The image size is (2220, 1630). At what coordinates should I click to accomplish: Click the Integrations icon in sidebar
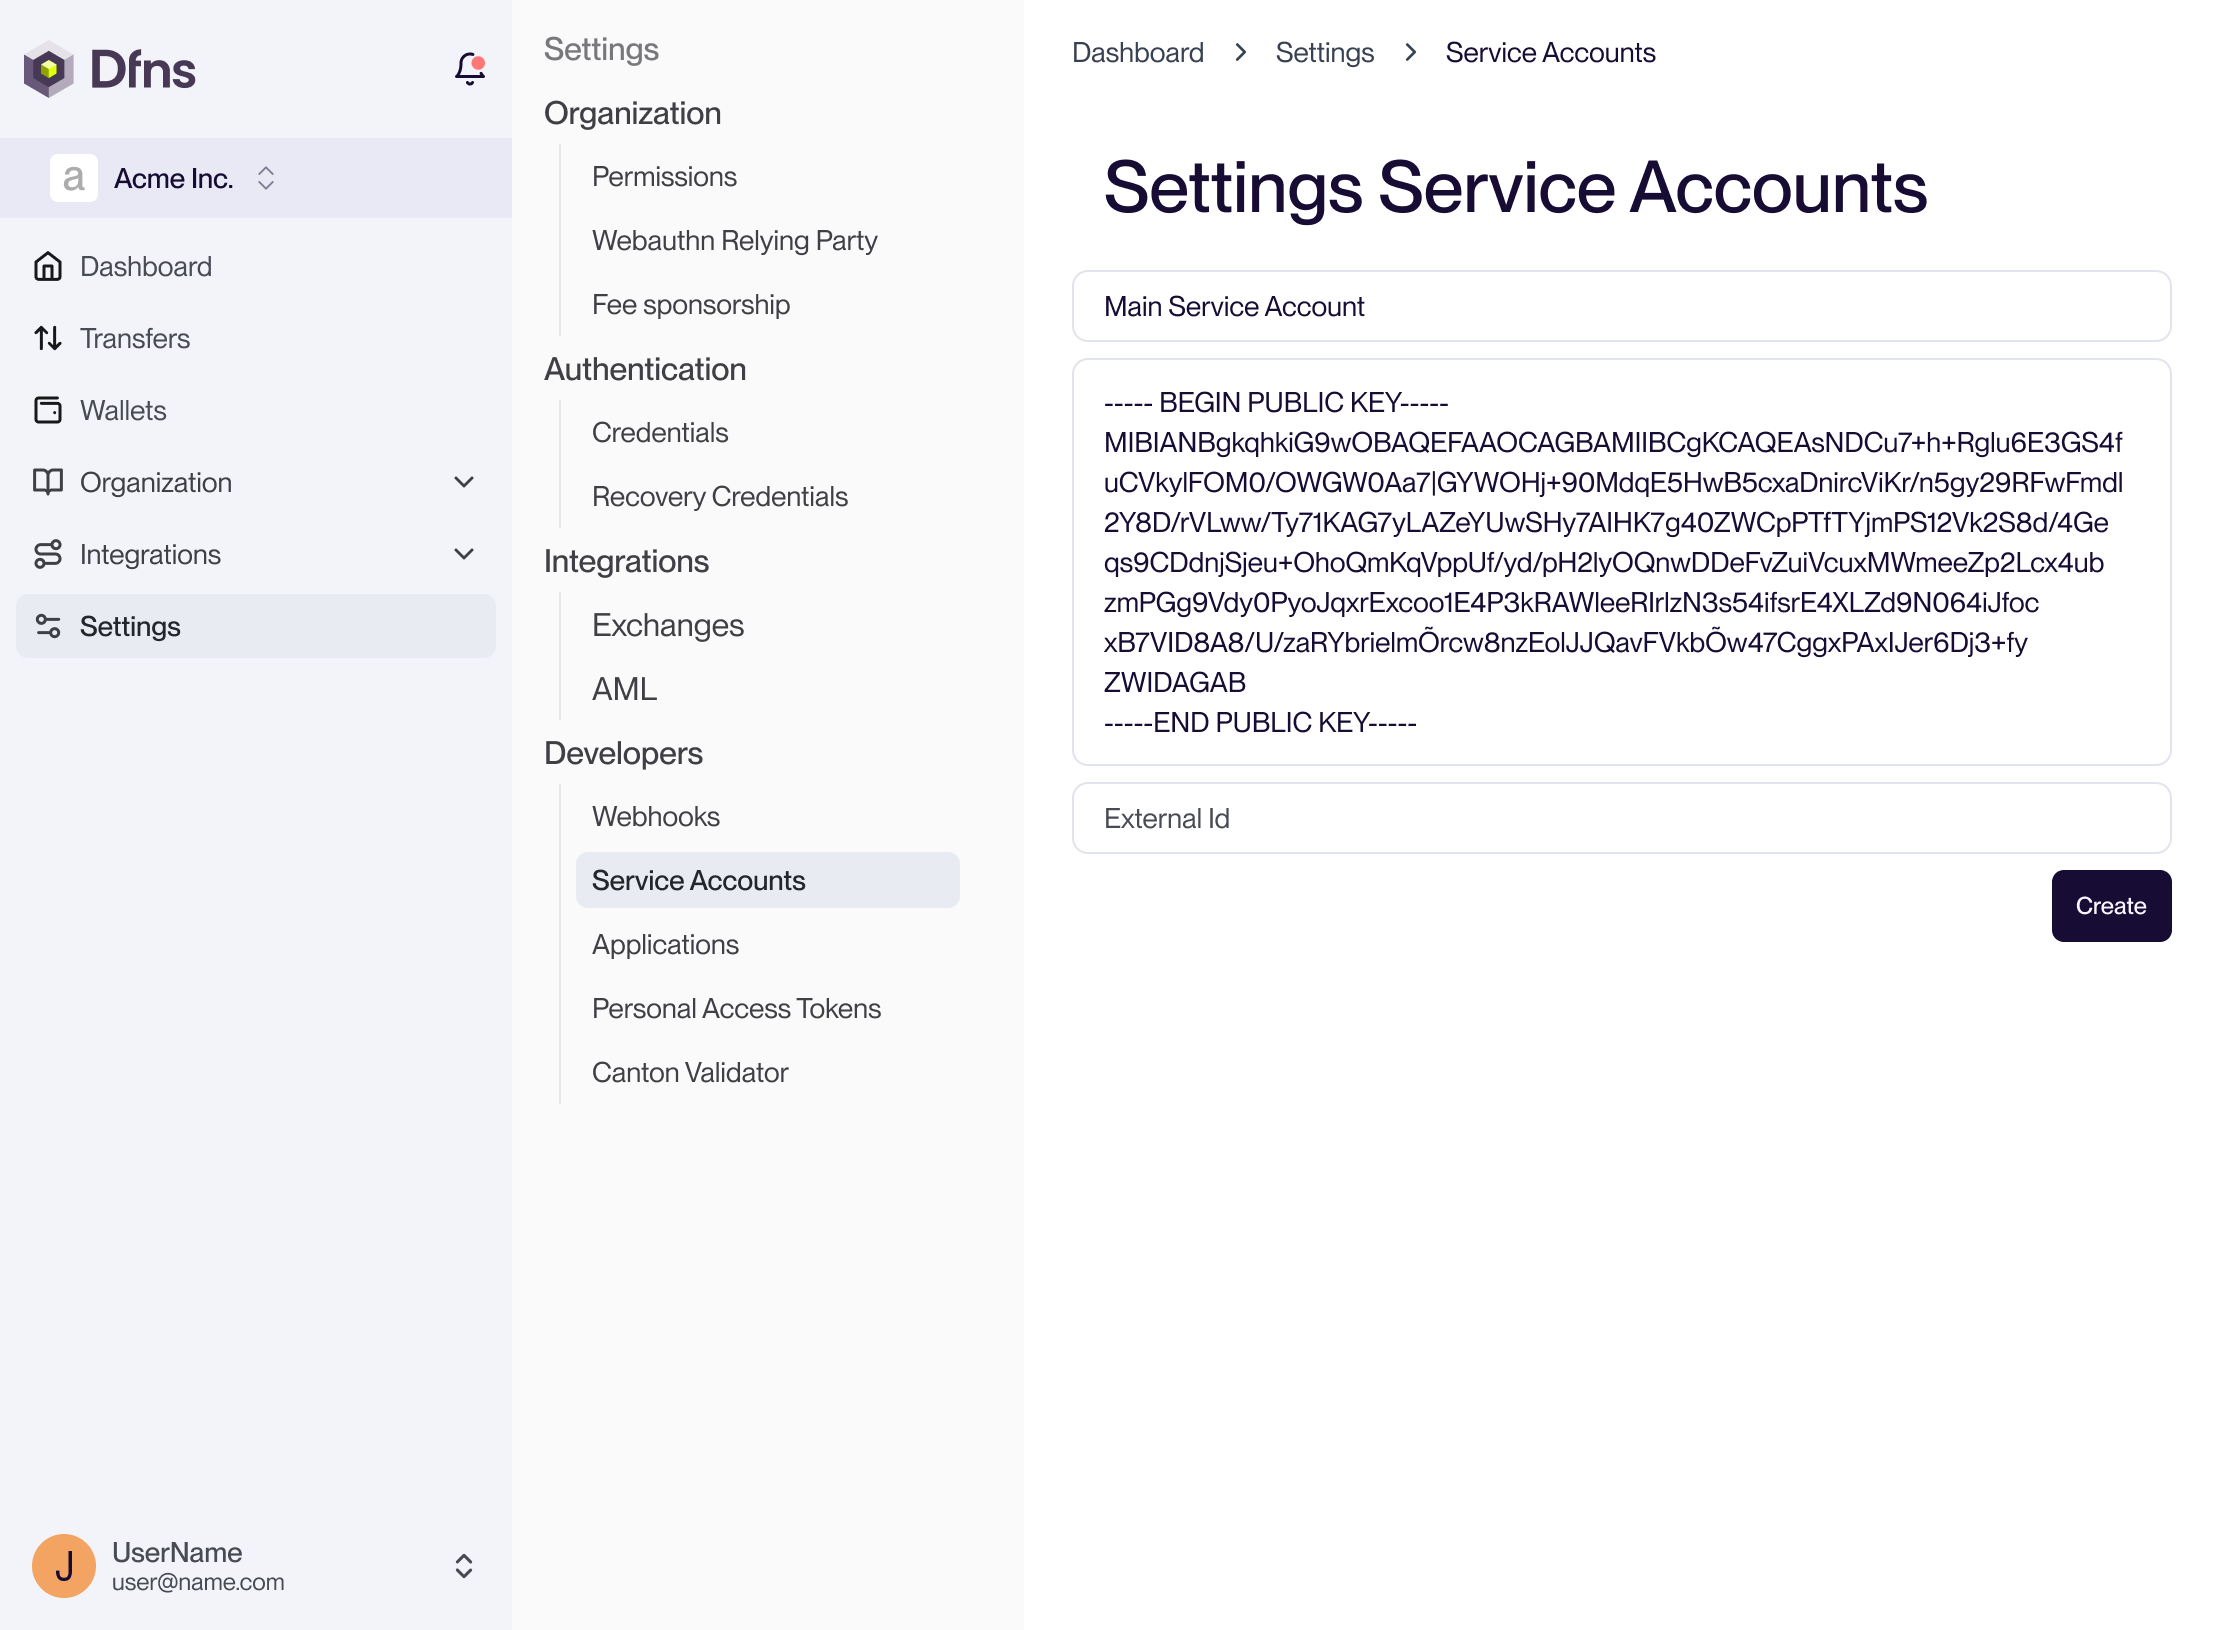(47, 554)
